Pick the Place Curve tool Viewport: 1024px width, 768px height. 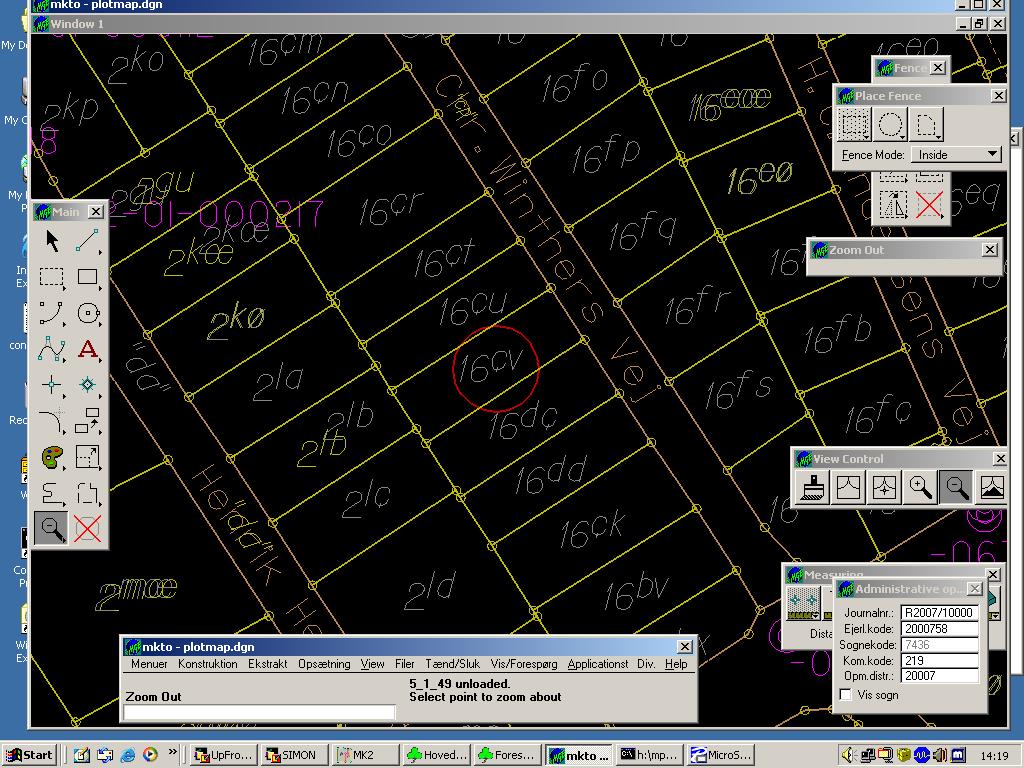(52, 349)
